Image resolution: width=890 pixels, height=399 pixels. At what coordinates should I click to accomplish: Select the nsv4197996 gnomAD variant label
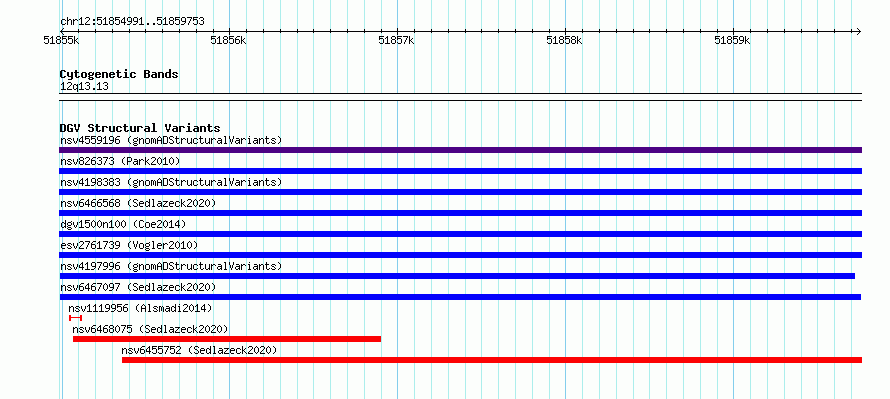pos(171,266)
